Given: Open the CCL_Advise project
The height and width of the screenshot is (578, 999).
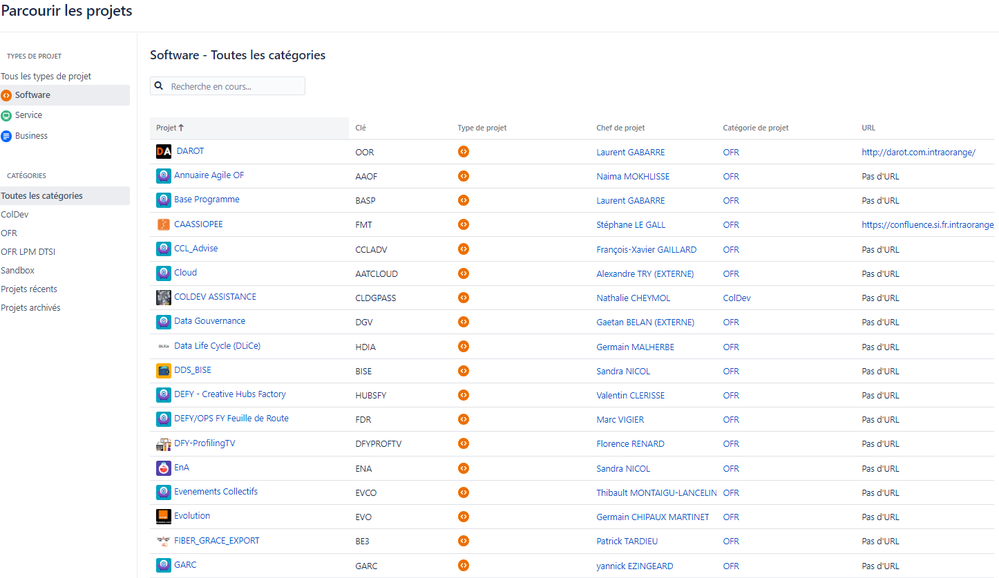Looking at the screenshot, I should [196, 249].
